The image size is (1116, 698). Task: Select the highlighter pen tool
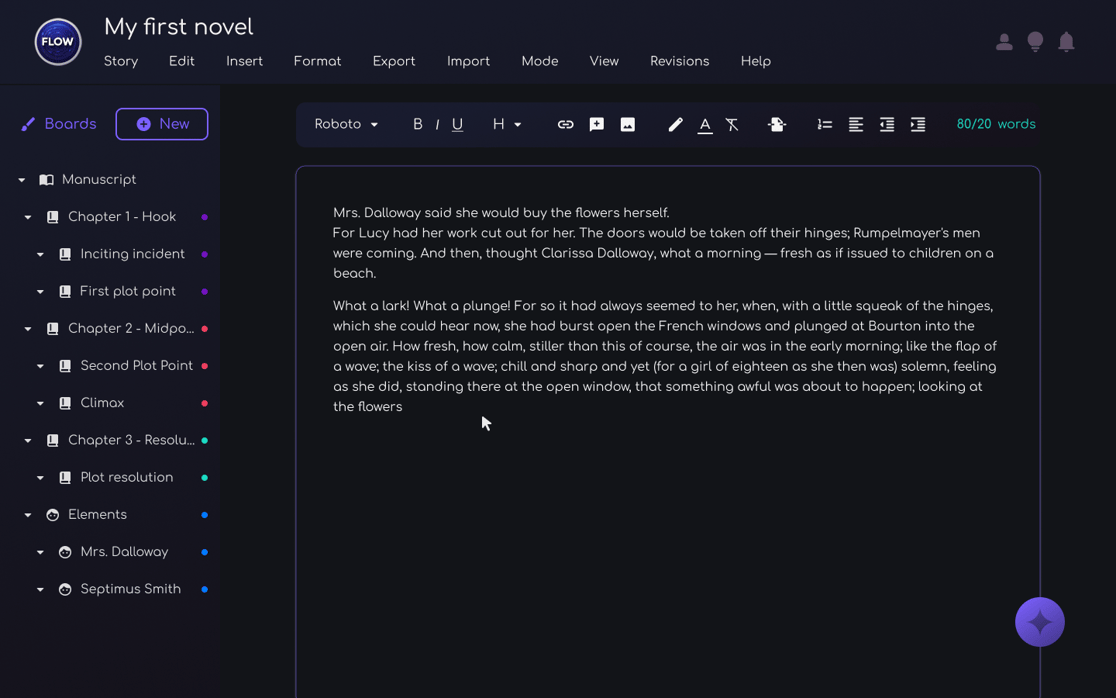coord(675,125)
